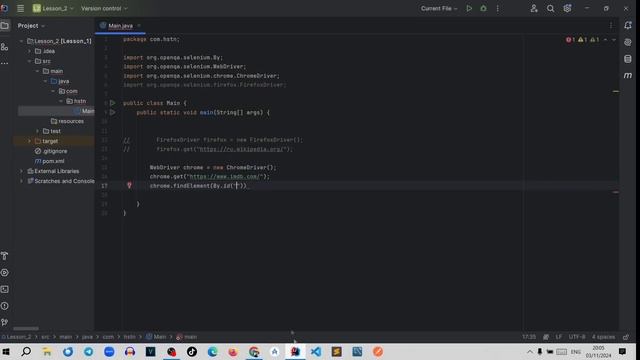The height and width of the screenshot is (360, 640).
Task: Open Telegram from the taskbar
Action: [x=88, y=351]
